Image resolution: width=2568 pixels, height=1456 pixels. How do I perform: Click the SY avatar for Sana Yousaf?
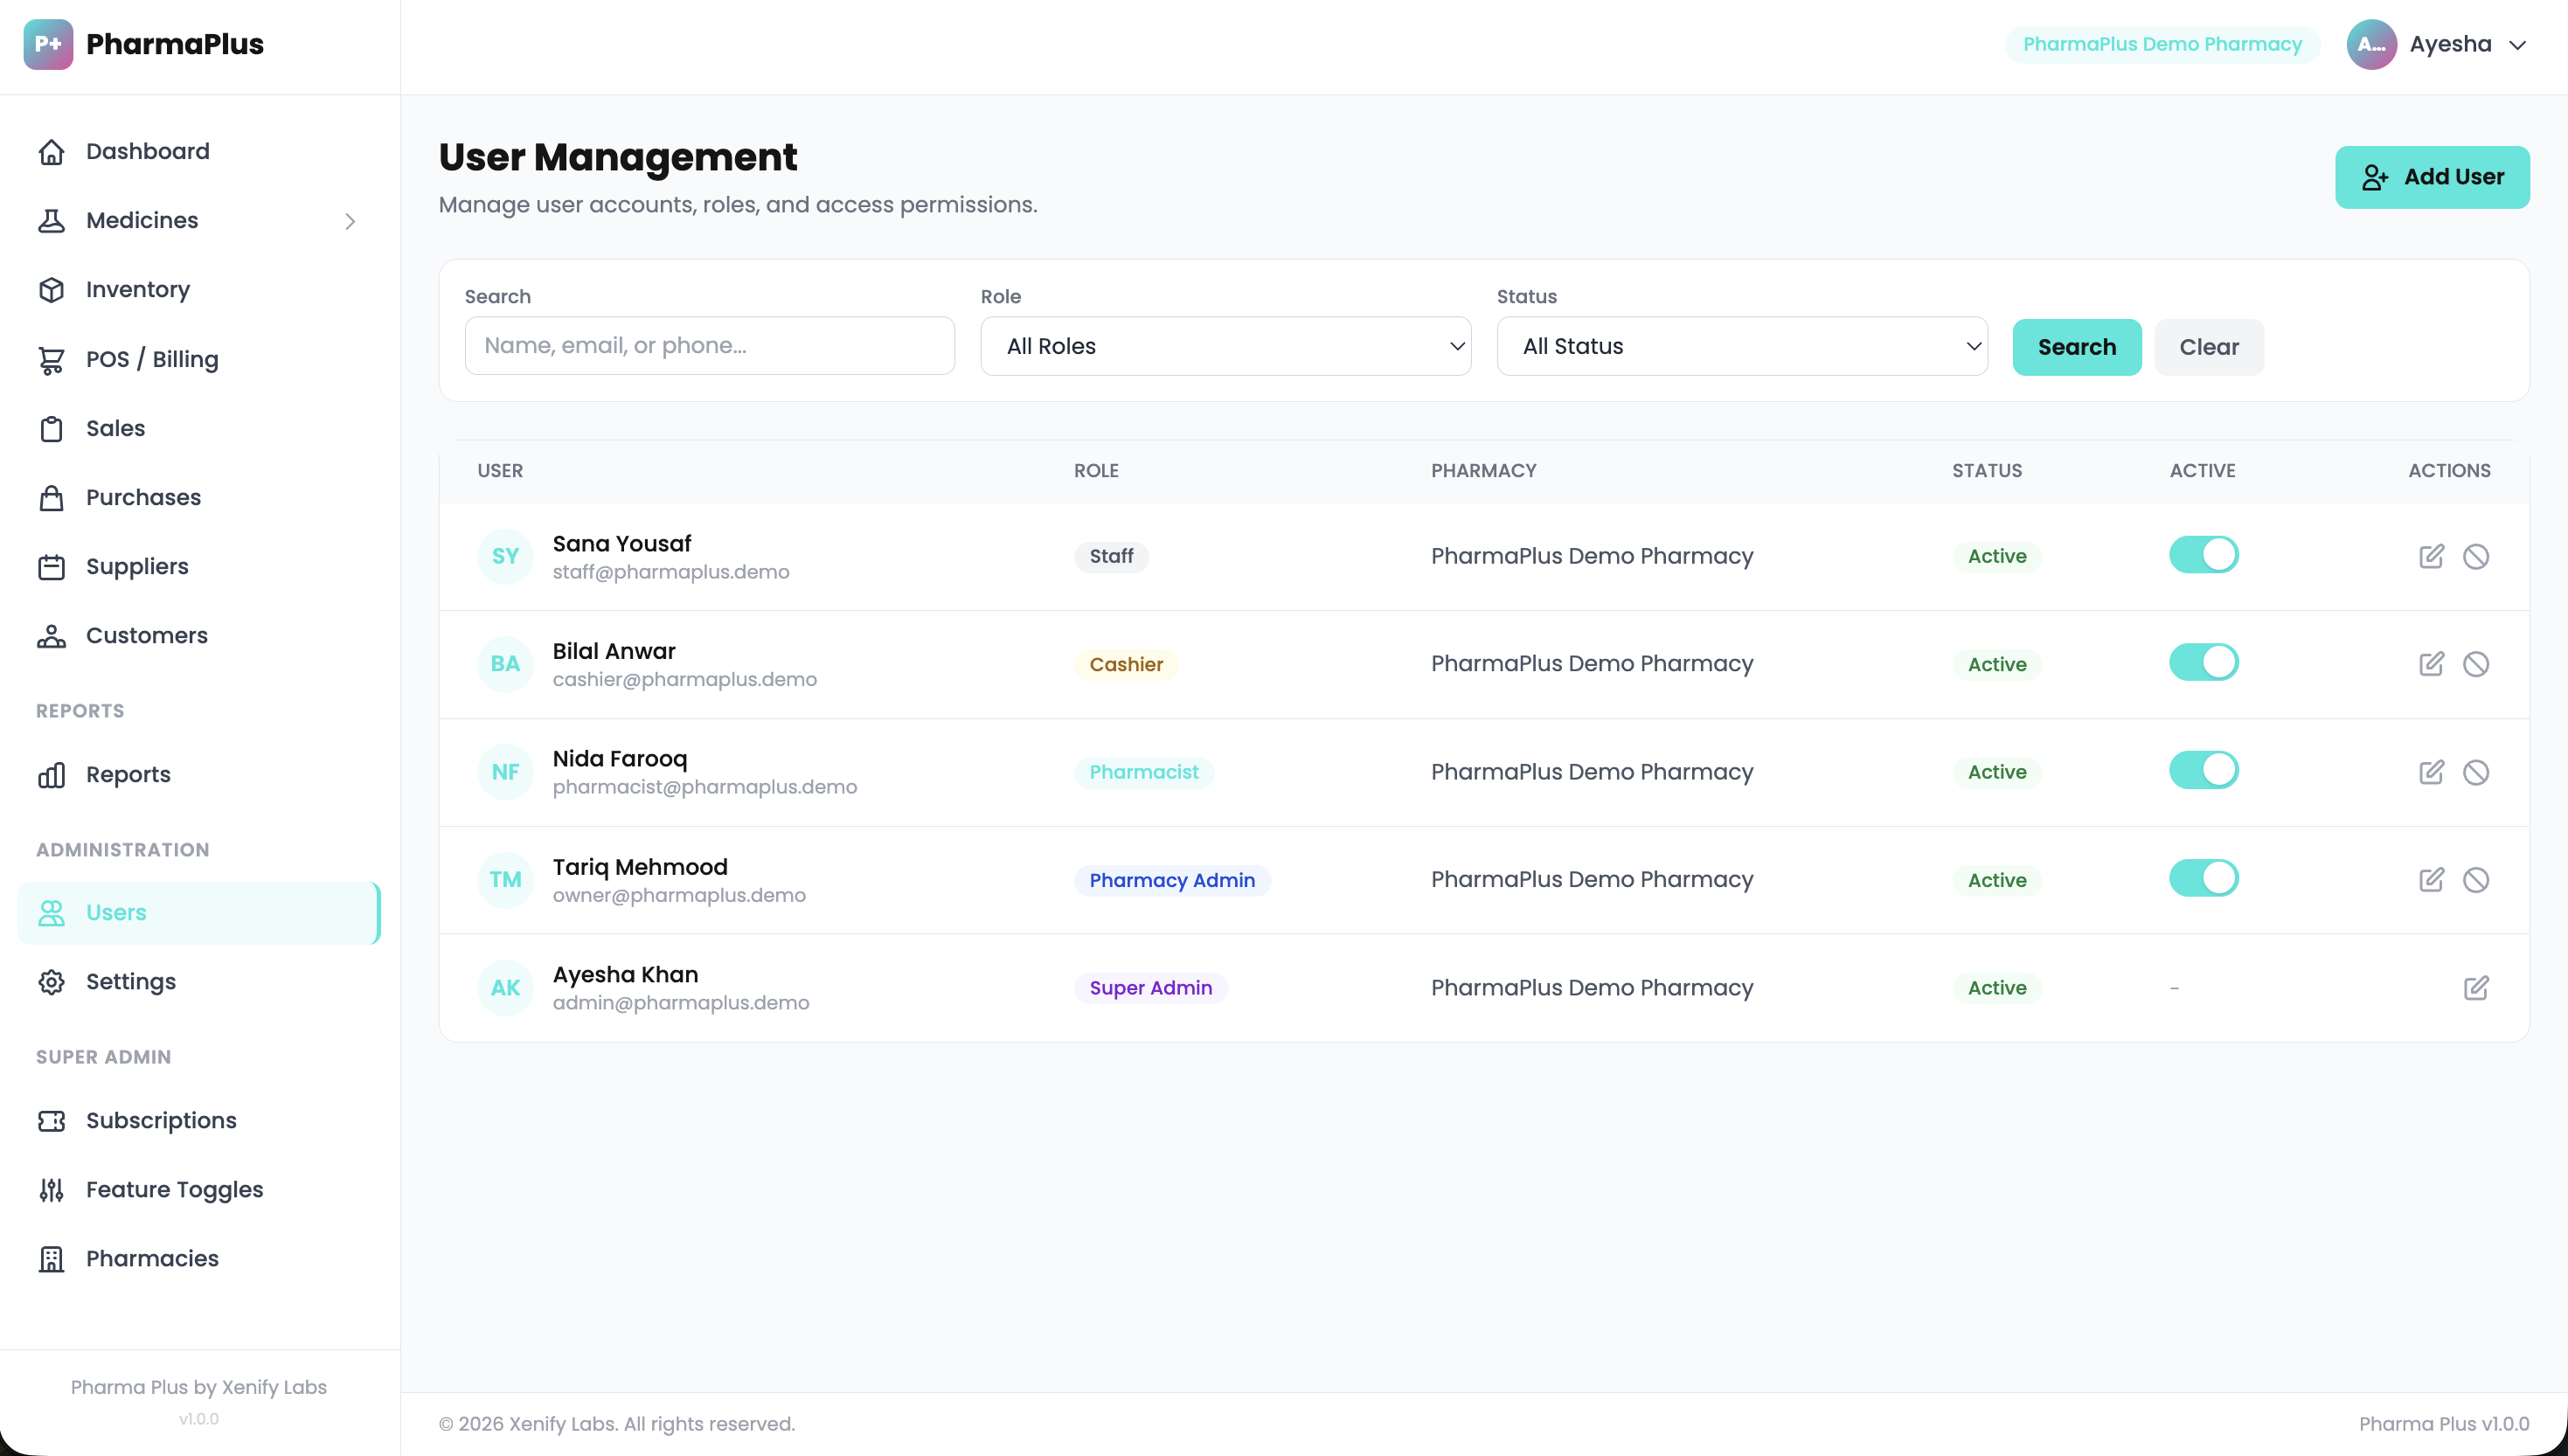pyautogui.click(x=505, y=556)
